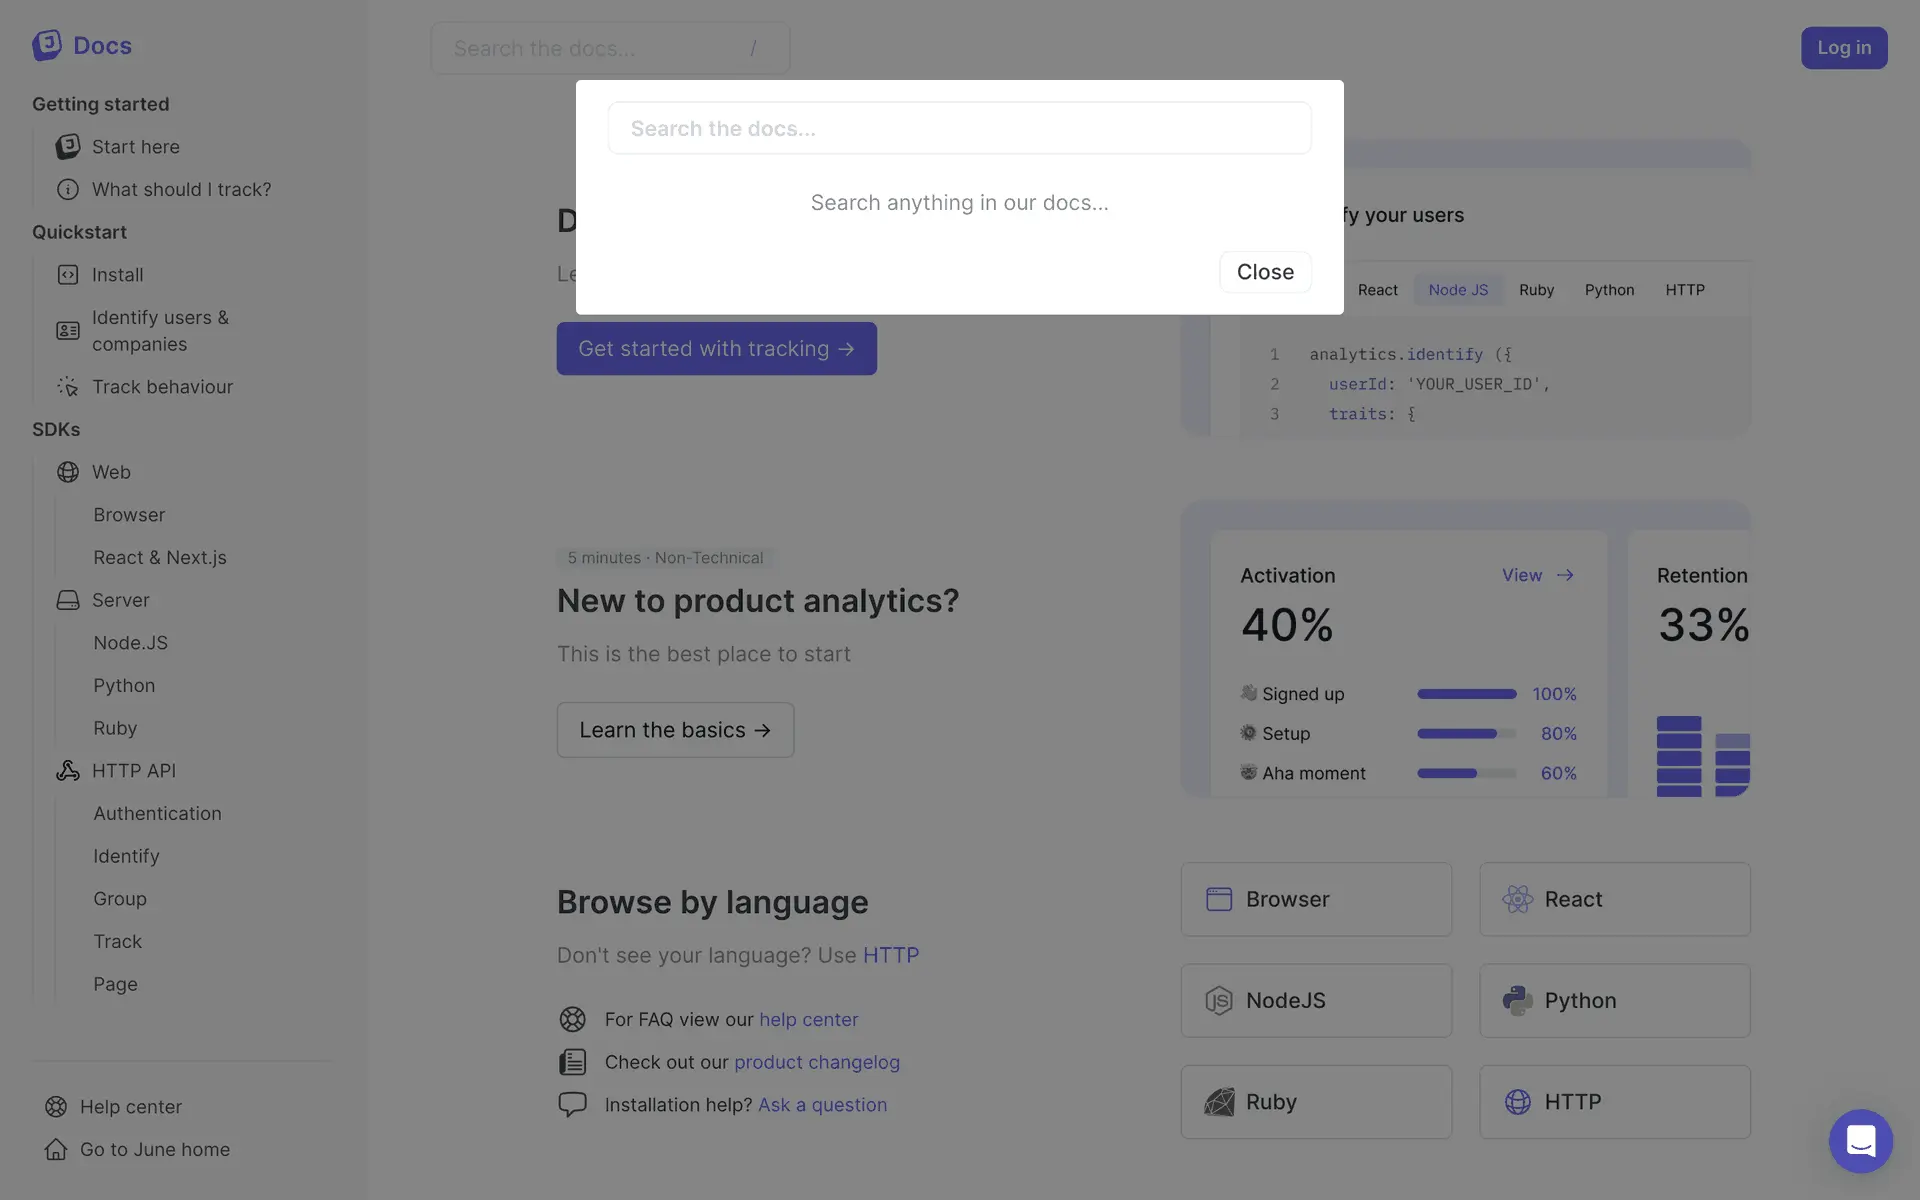Viewport: 1920px width, 1200px height.
Task: Click the Web globe icon in SDKs
Action: click(x=68, y=472)
